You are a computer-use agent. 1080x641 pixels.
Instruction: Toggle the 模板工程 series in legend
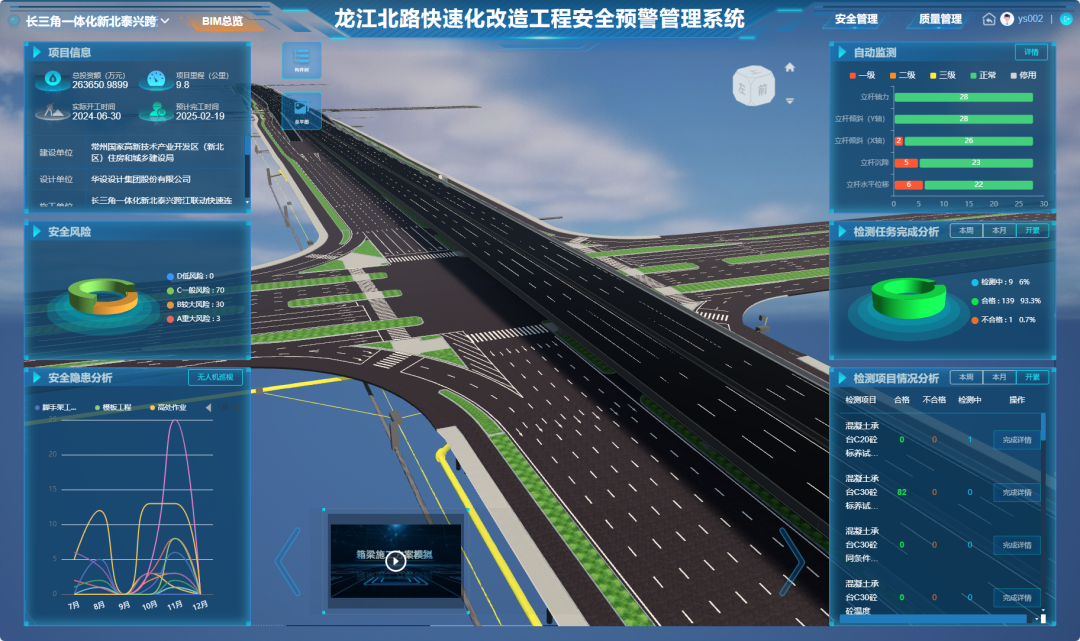pyautogui.click(x=113, y=408)
